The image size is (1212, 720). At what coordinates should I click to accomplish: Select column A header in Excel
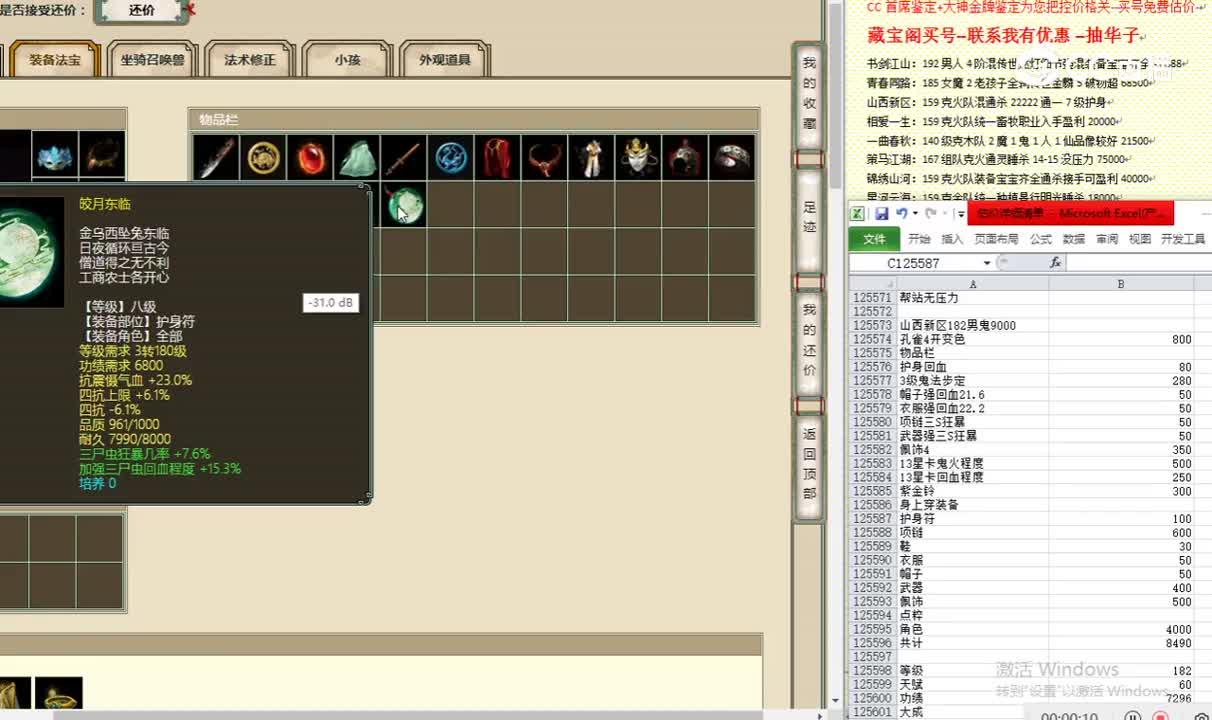(972, 284)
